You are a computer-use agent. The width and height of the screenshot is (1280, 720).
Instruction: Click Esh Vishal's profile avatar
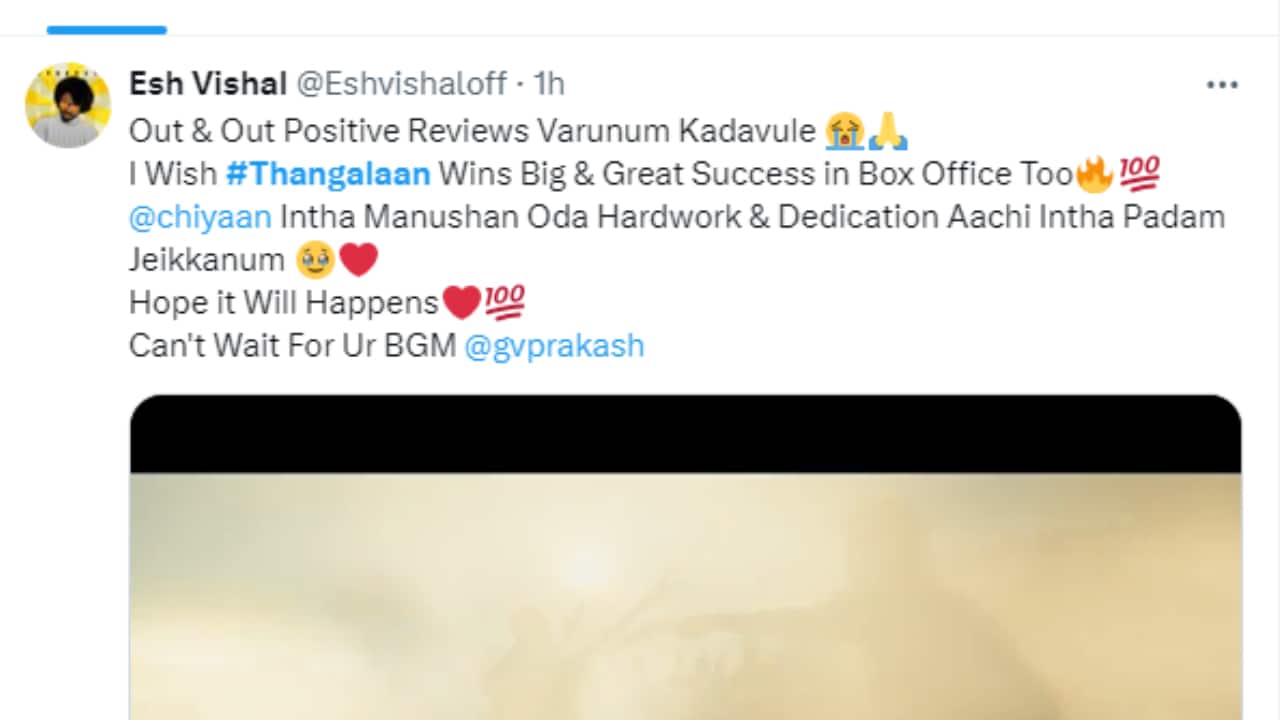coord(68,105)
